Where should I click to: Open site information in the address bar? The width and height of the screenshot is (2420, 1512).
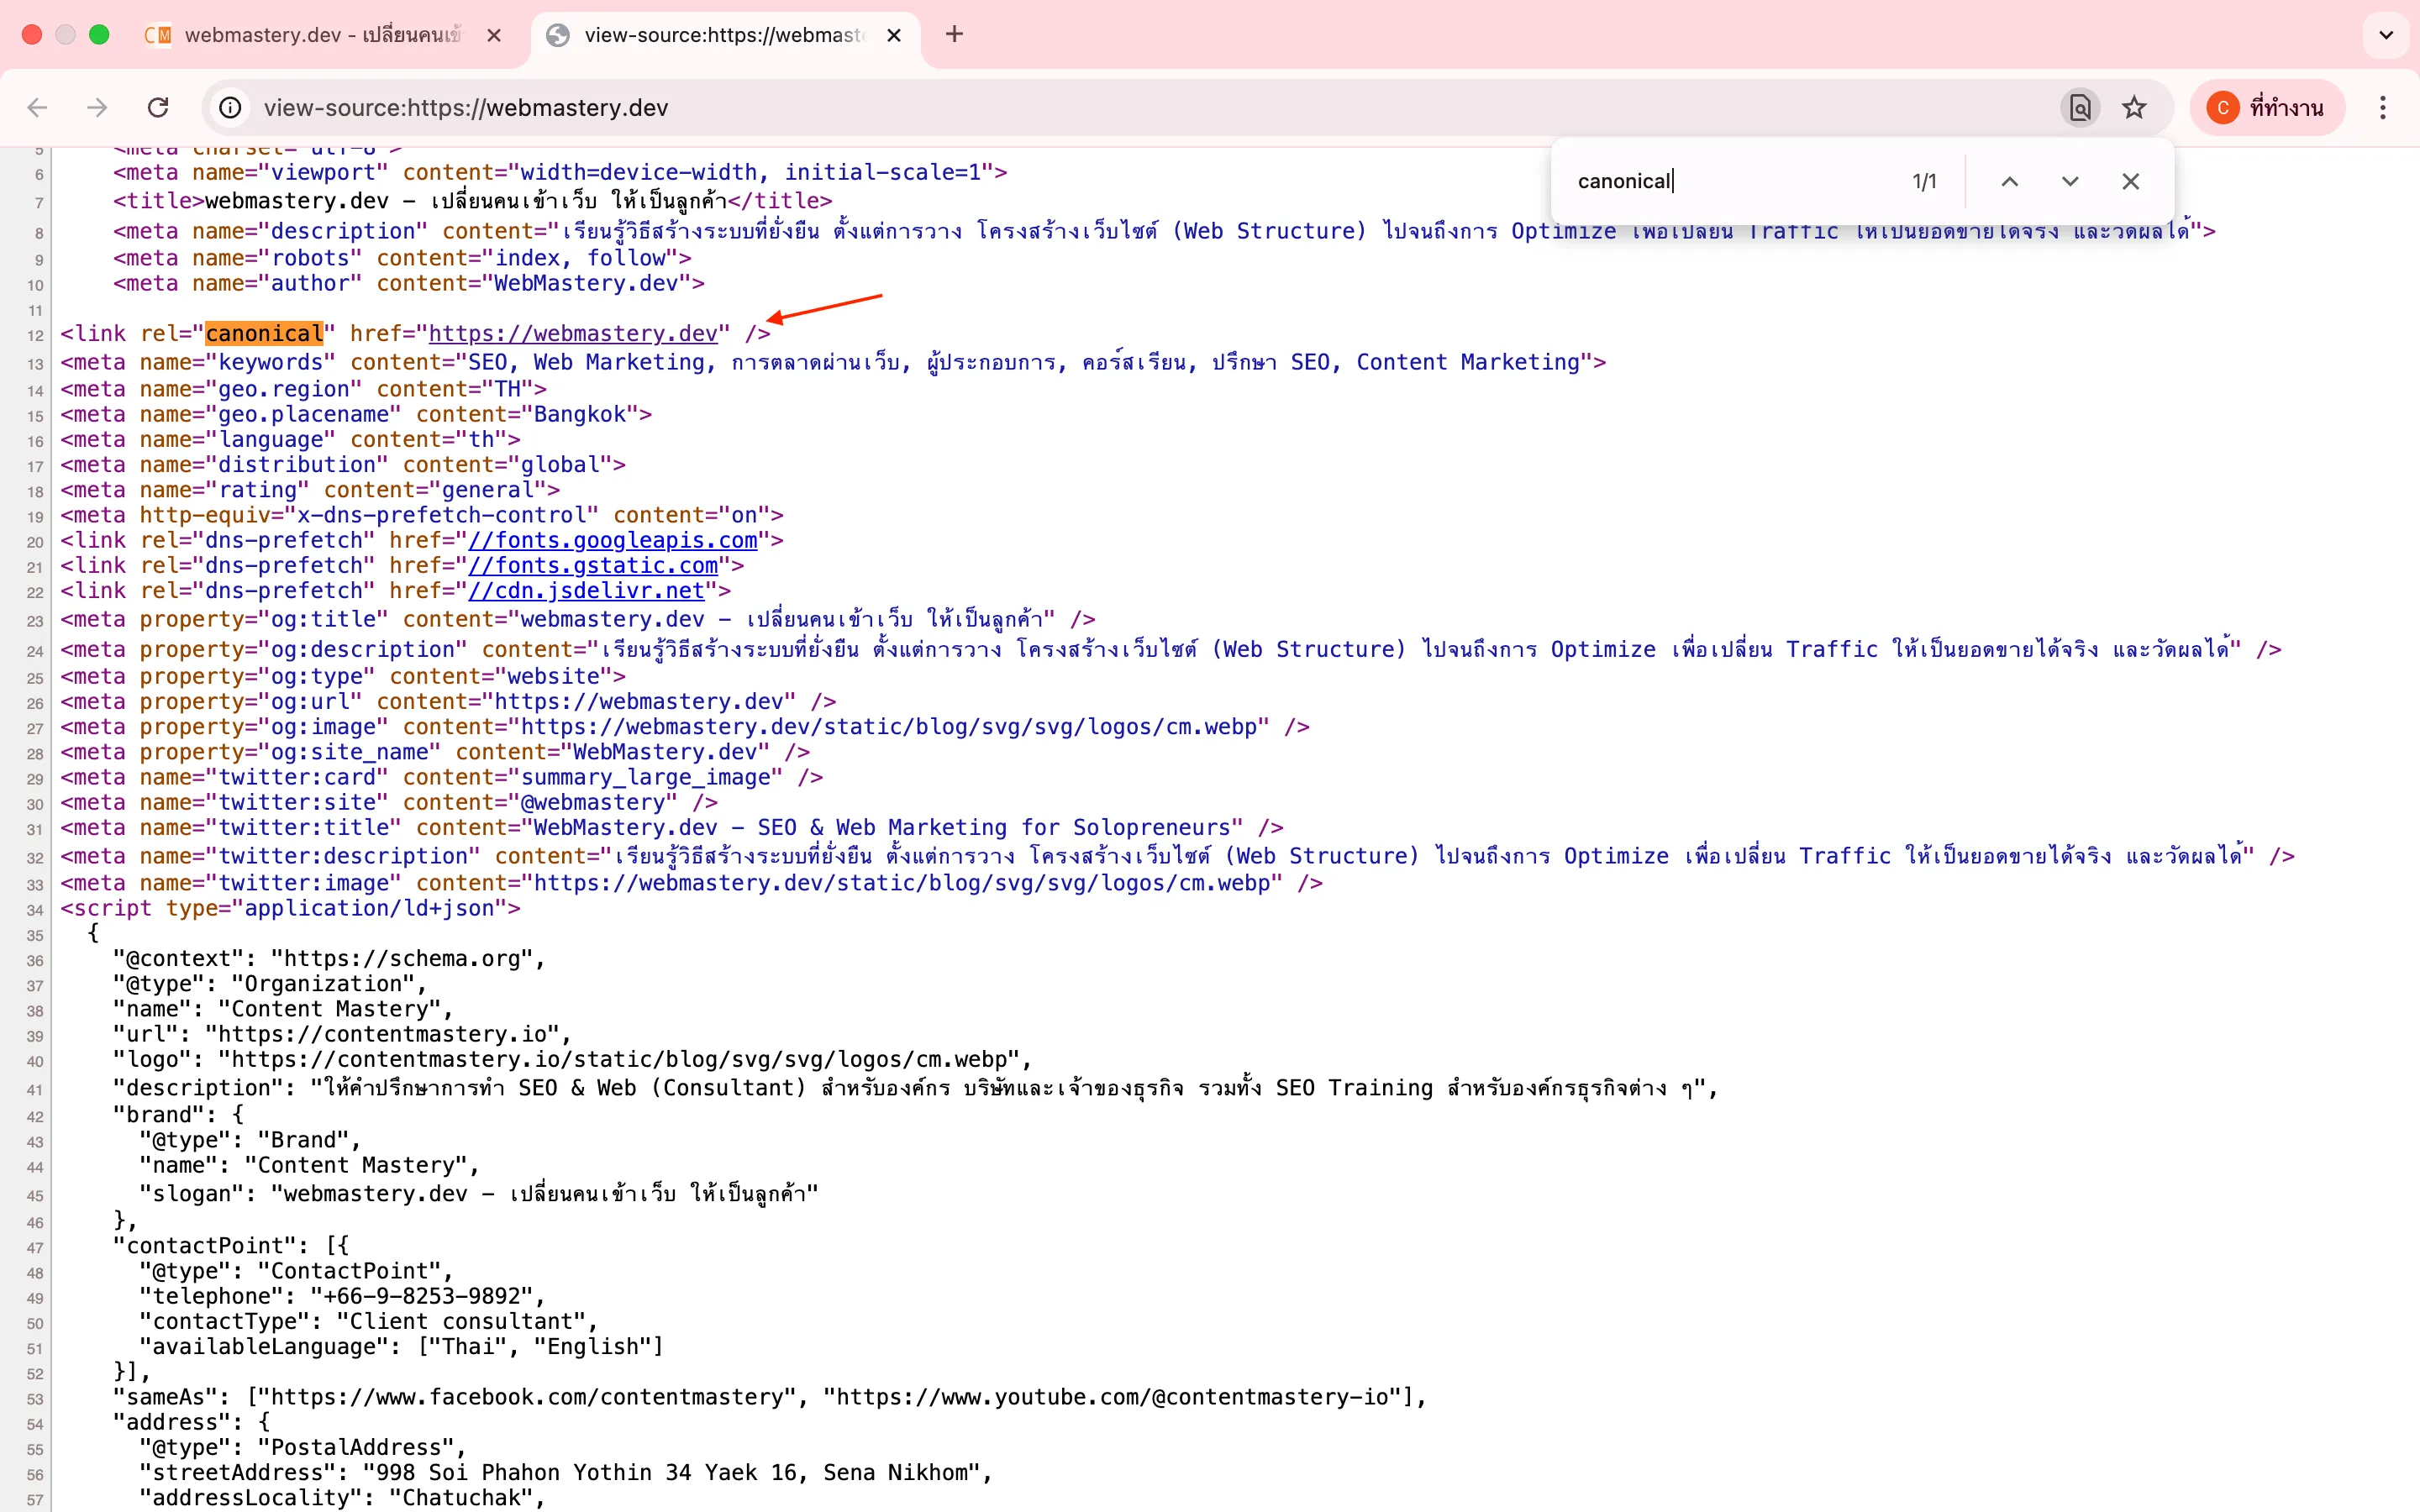click(x=229, y=107)
